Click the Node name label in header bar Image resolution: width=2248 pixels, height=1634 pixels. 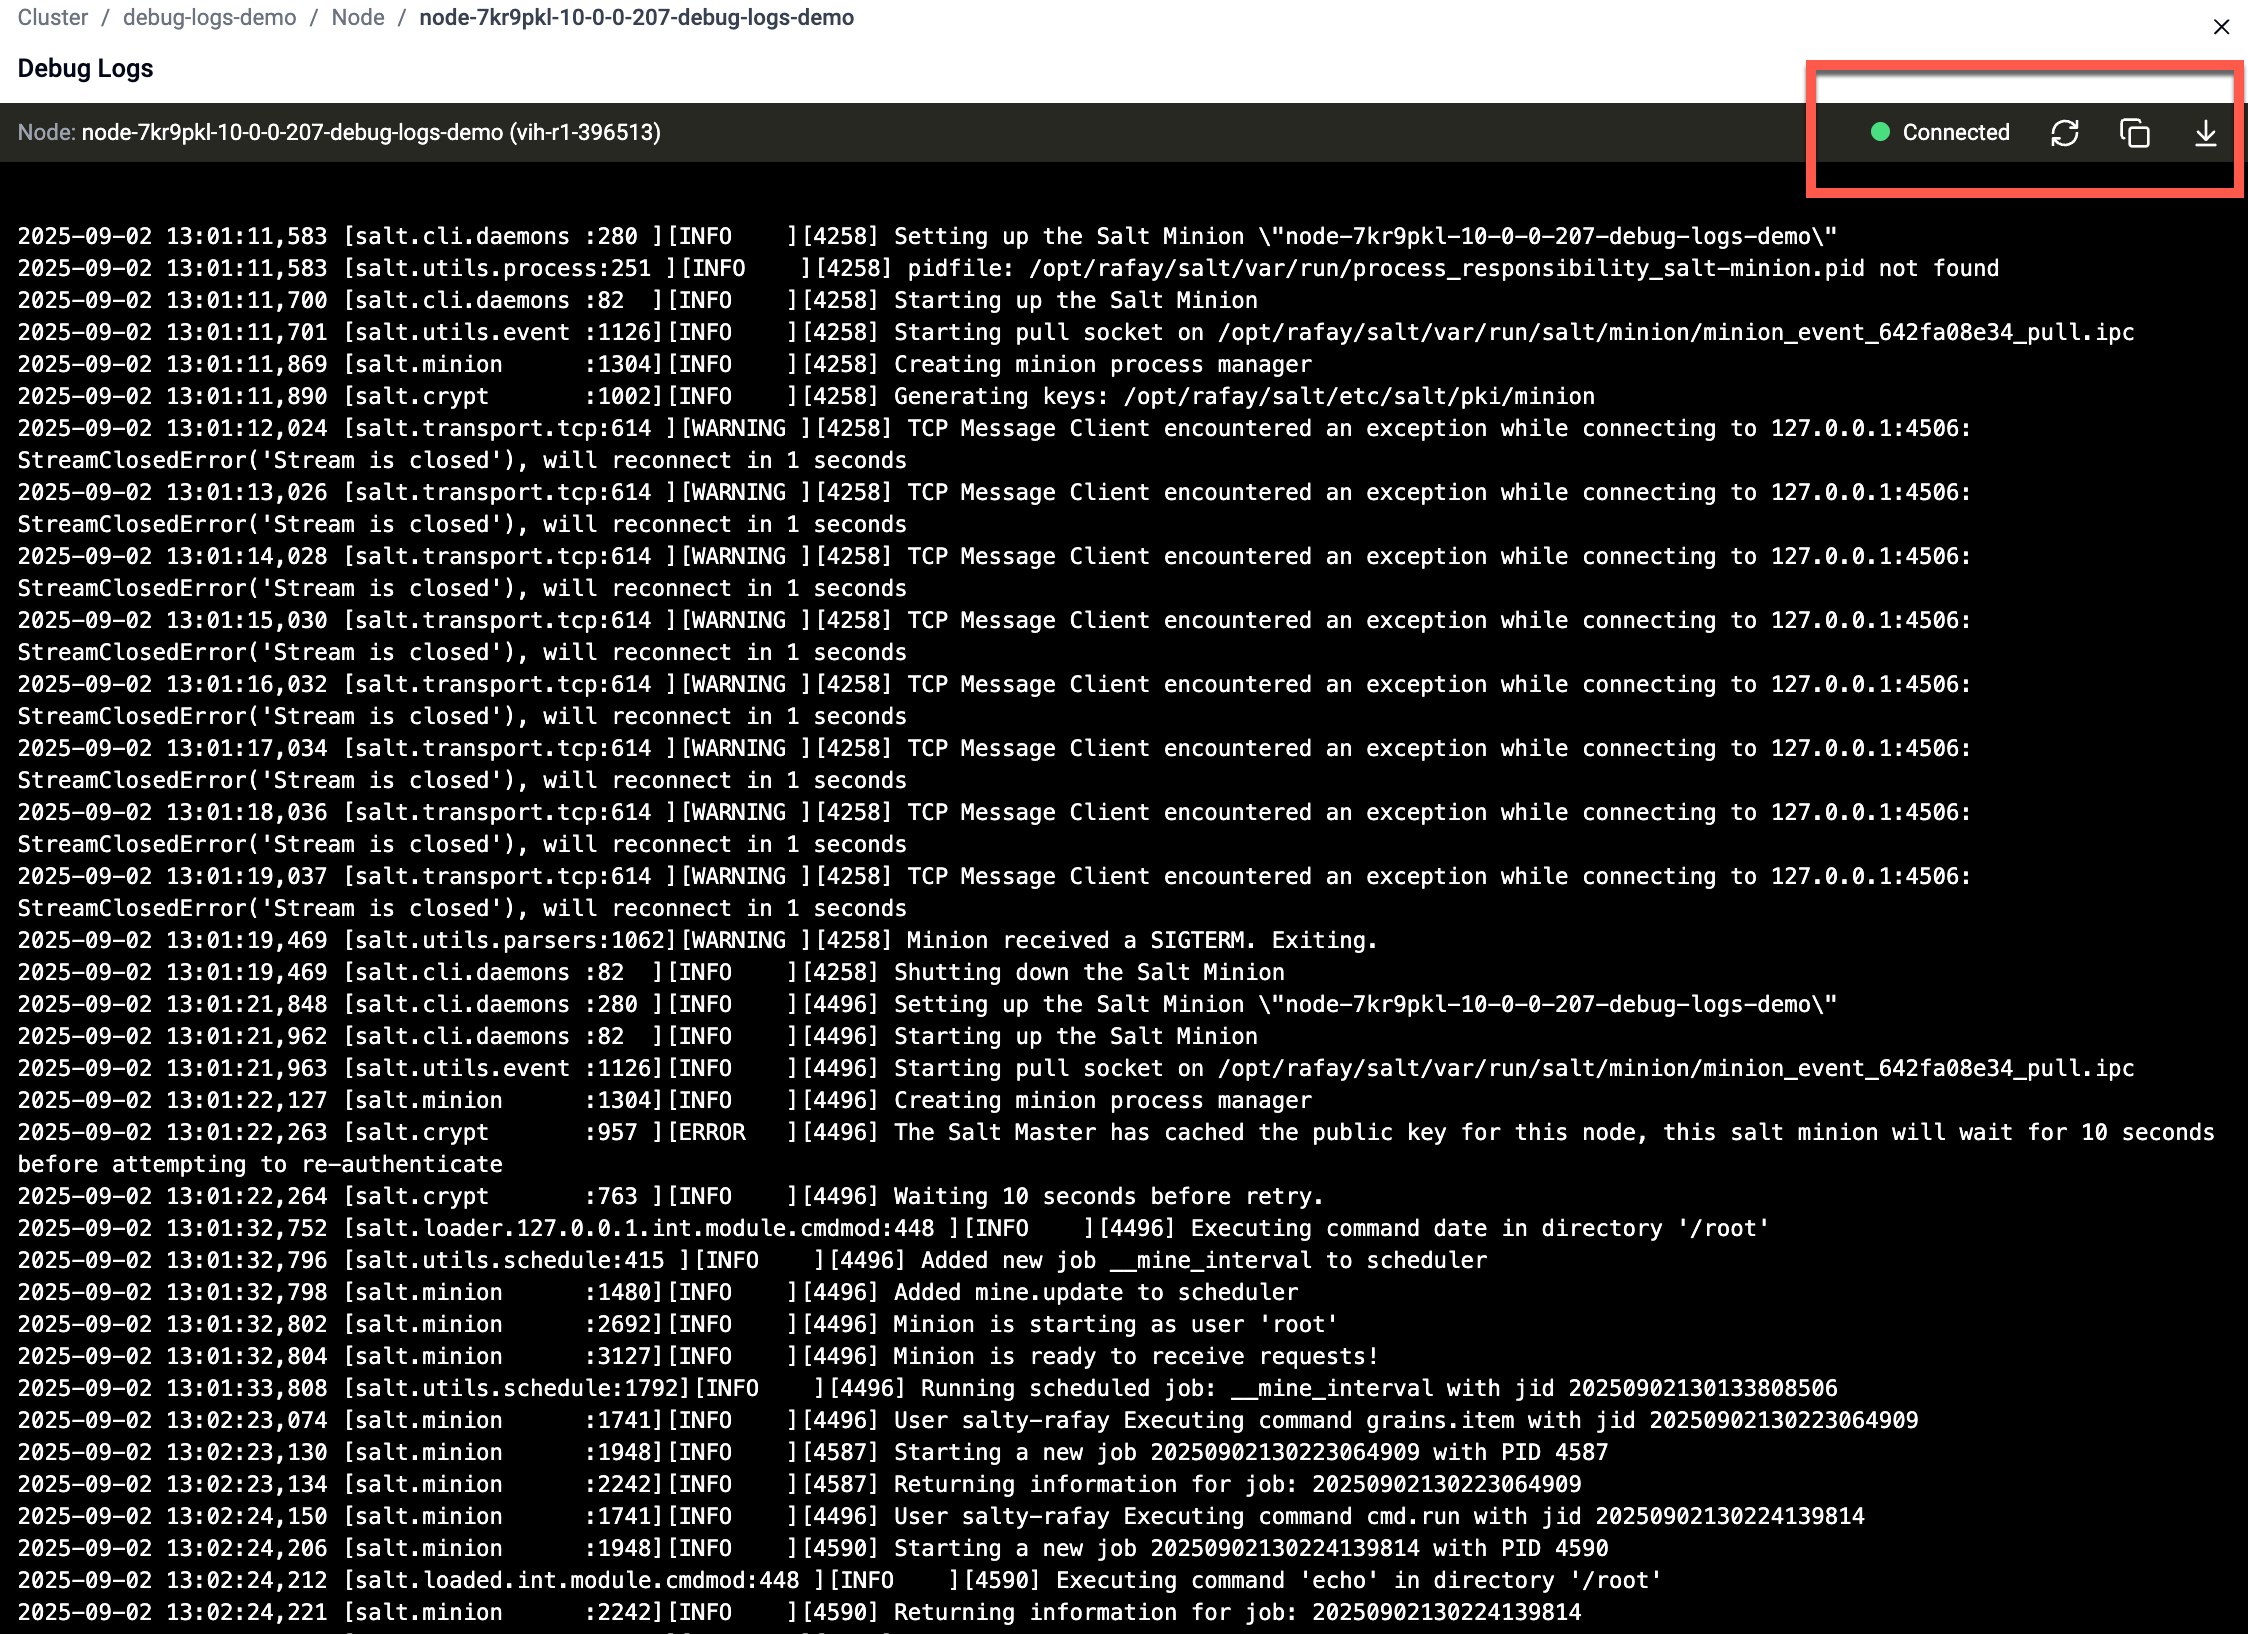click(x=339, y=132)
